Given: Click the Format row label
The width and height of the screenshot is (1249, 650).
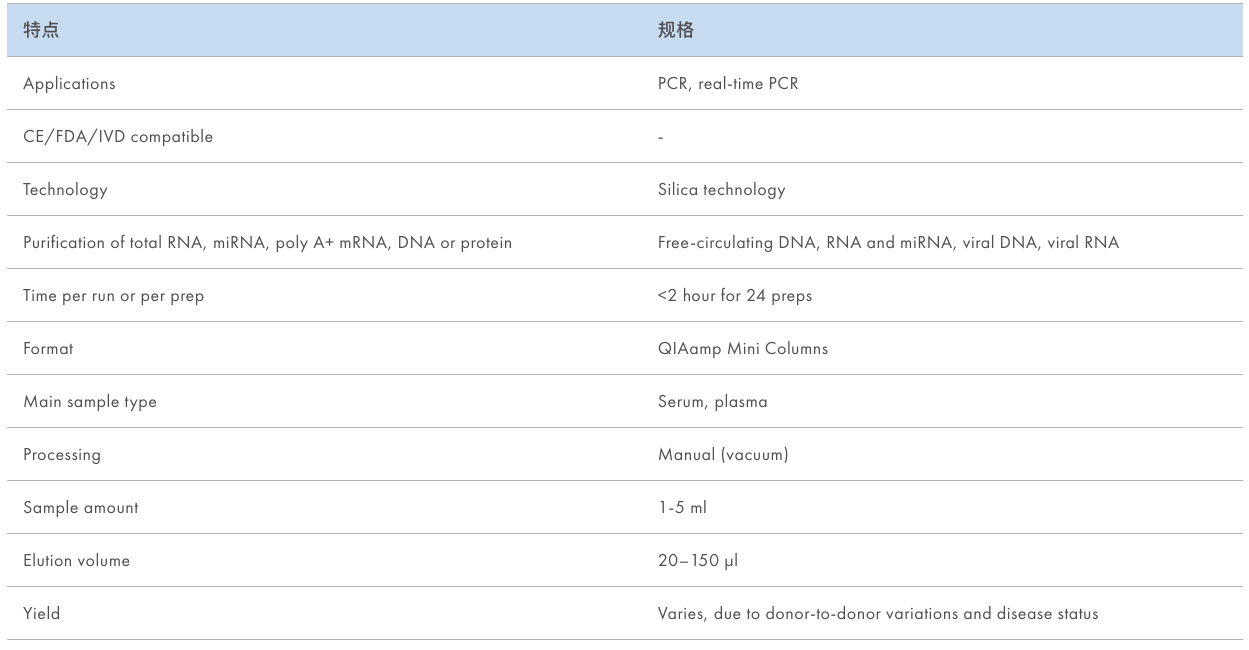Looking at the screenshot, I should (x=48, y=349).
